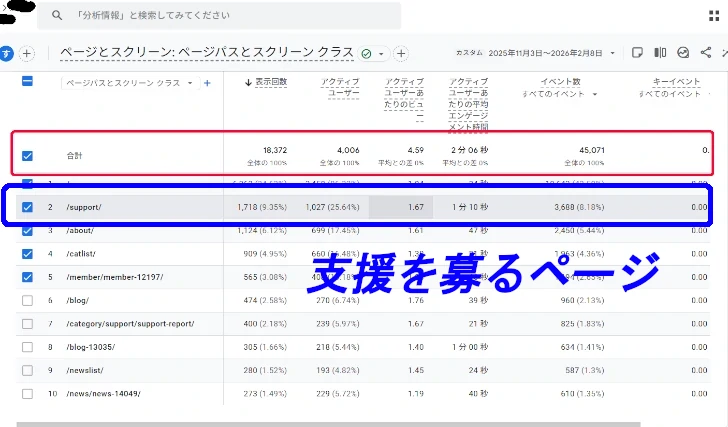Click the plus button after the report title
Screen dimensions: 728x427
(x=401, y=54)
